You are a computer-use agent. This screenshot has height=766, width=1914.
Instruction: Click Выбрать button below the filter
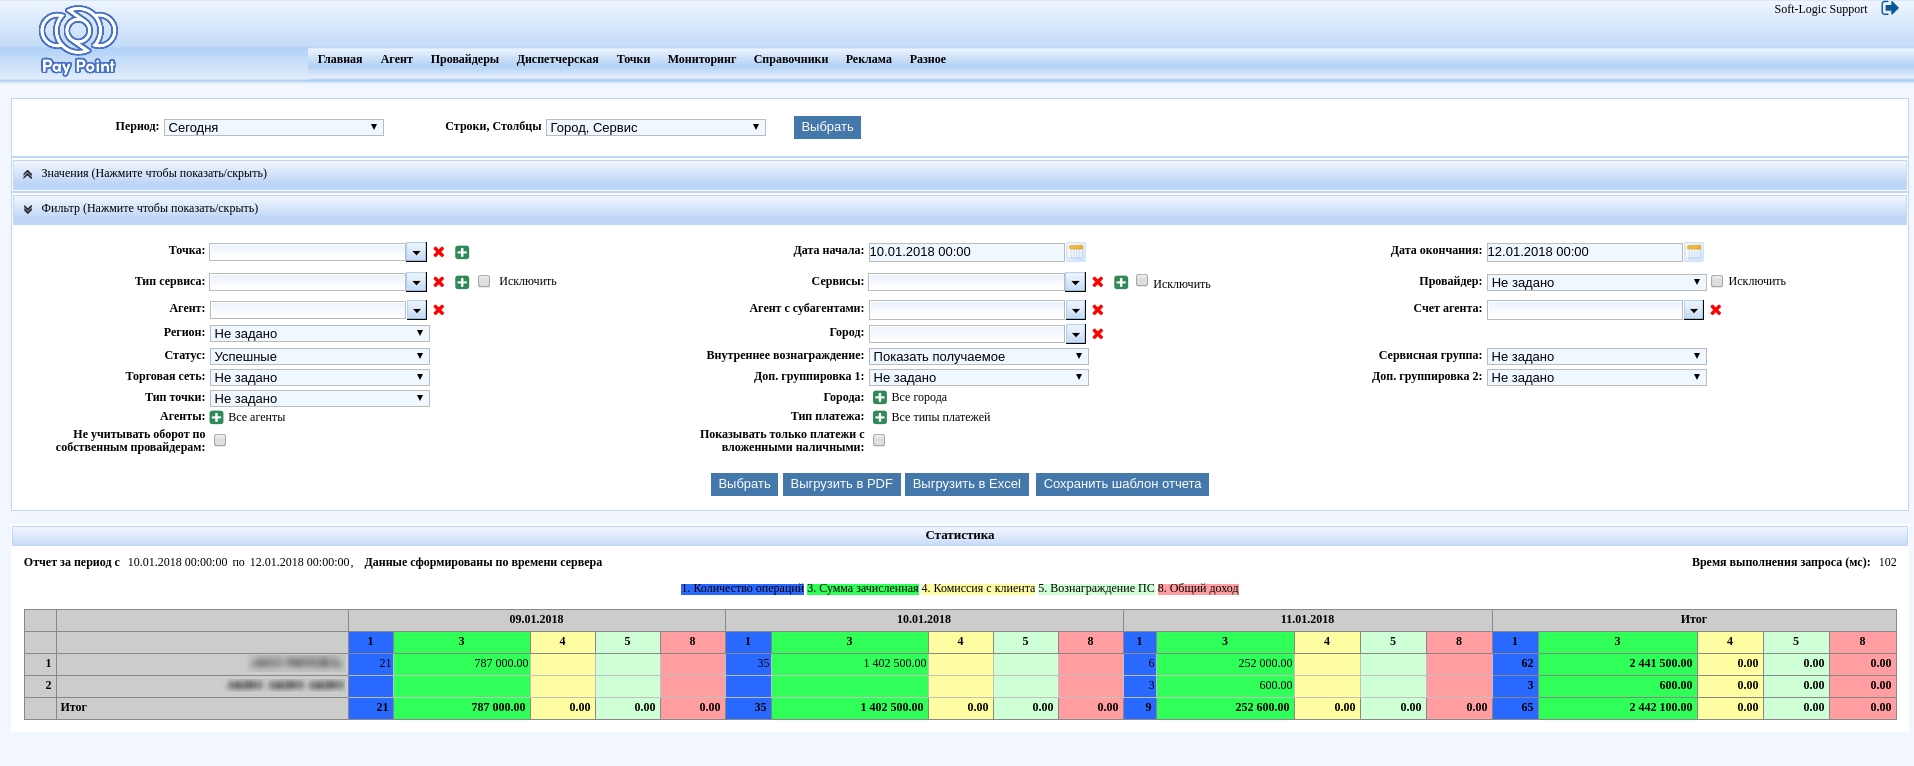744,484
